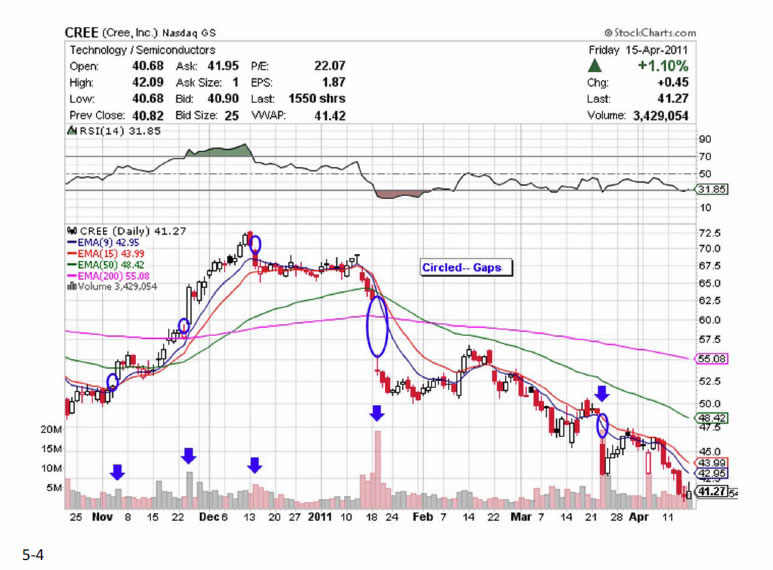Click the RSI axis label 70
This screenshot has width=773, height=570.
click(x=705, y=156)
